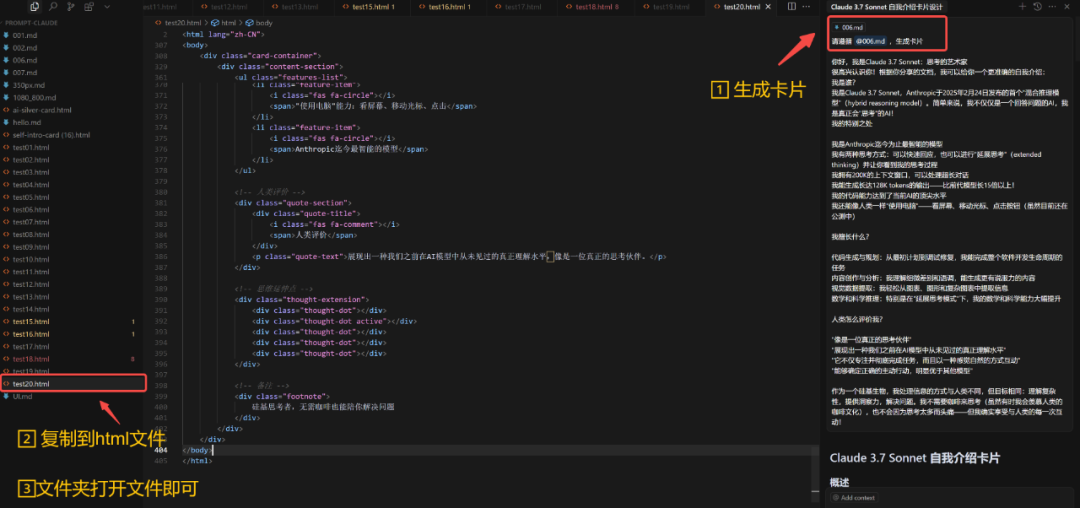Screen dimensions: 1080x508
Task: Open test09.html in the explorer
Action: [72, 246]
